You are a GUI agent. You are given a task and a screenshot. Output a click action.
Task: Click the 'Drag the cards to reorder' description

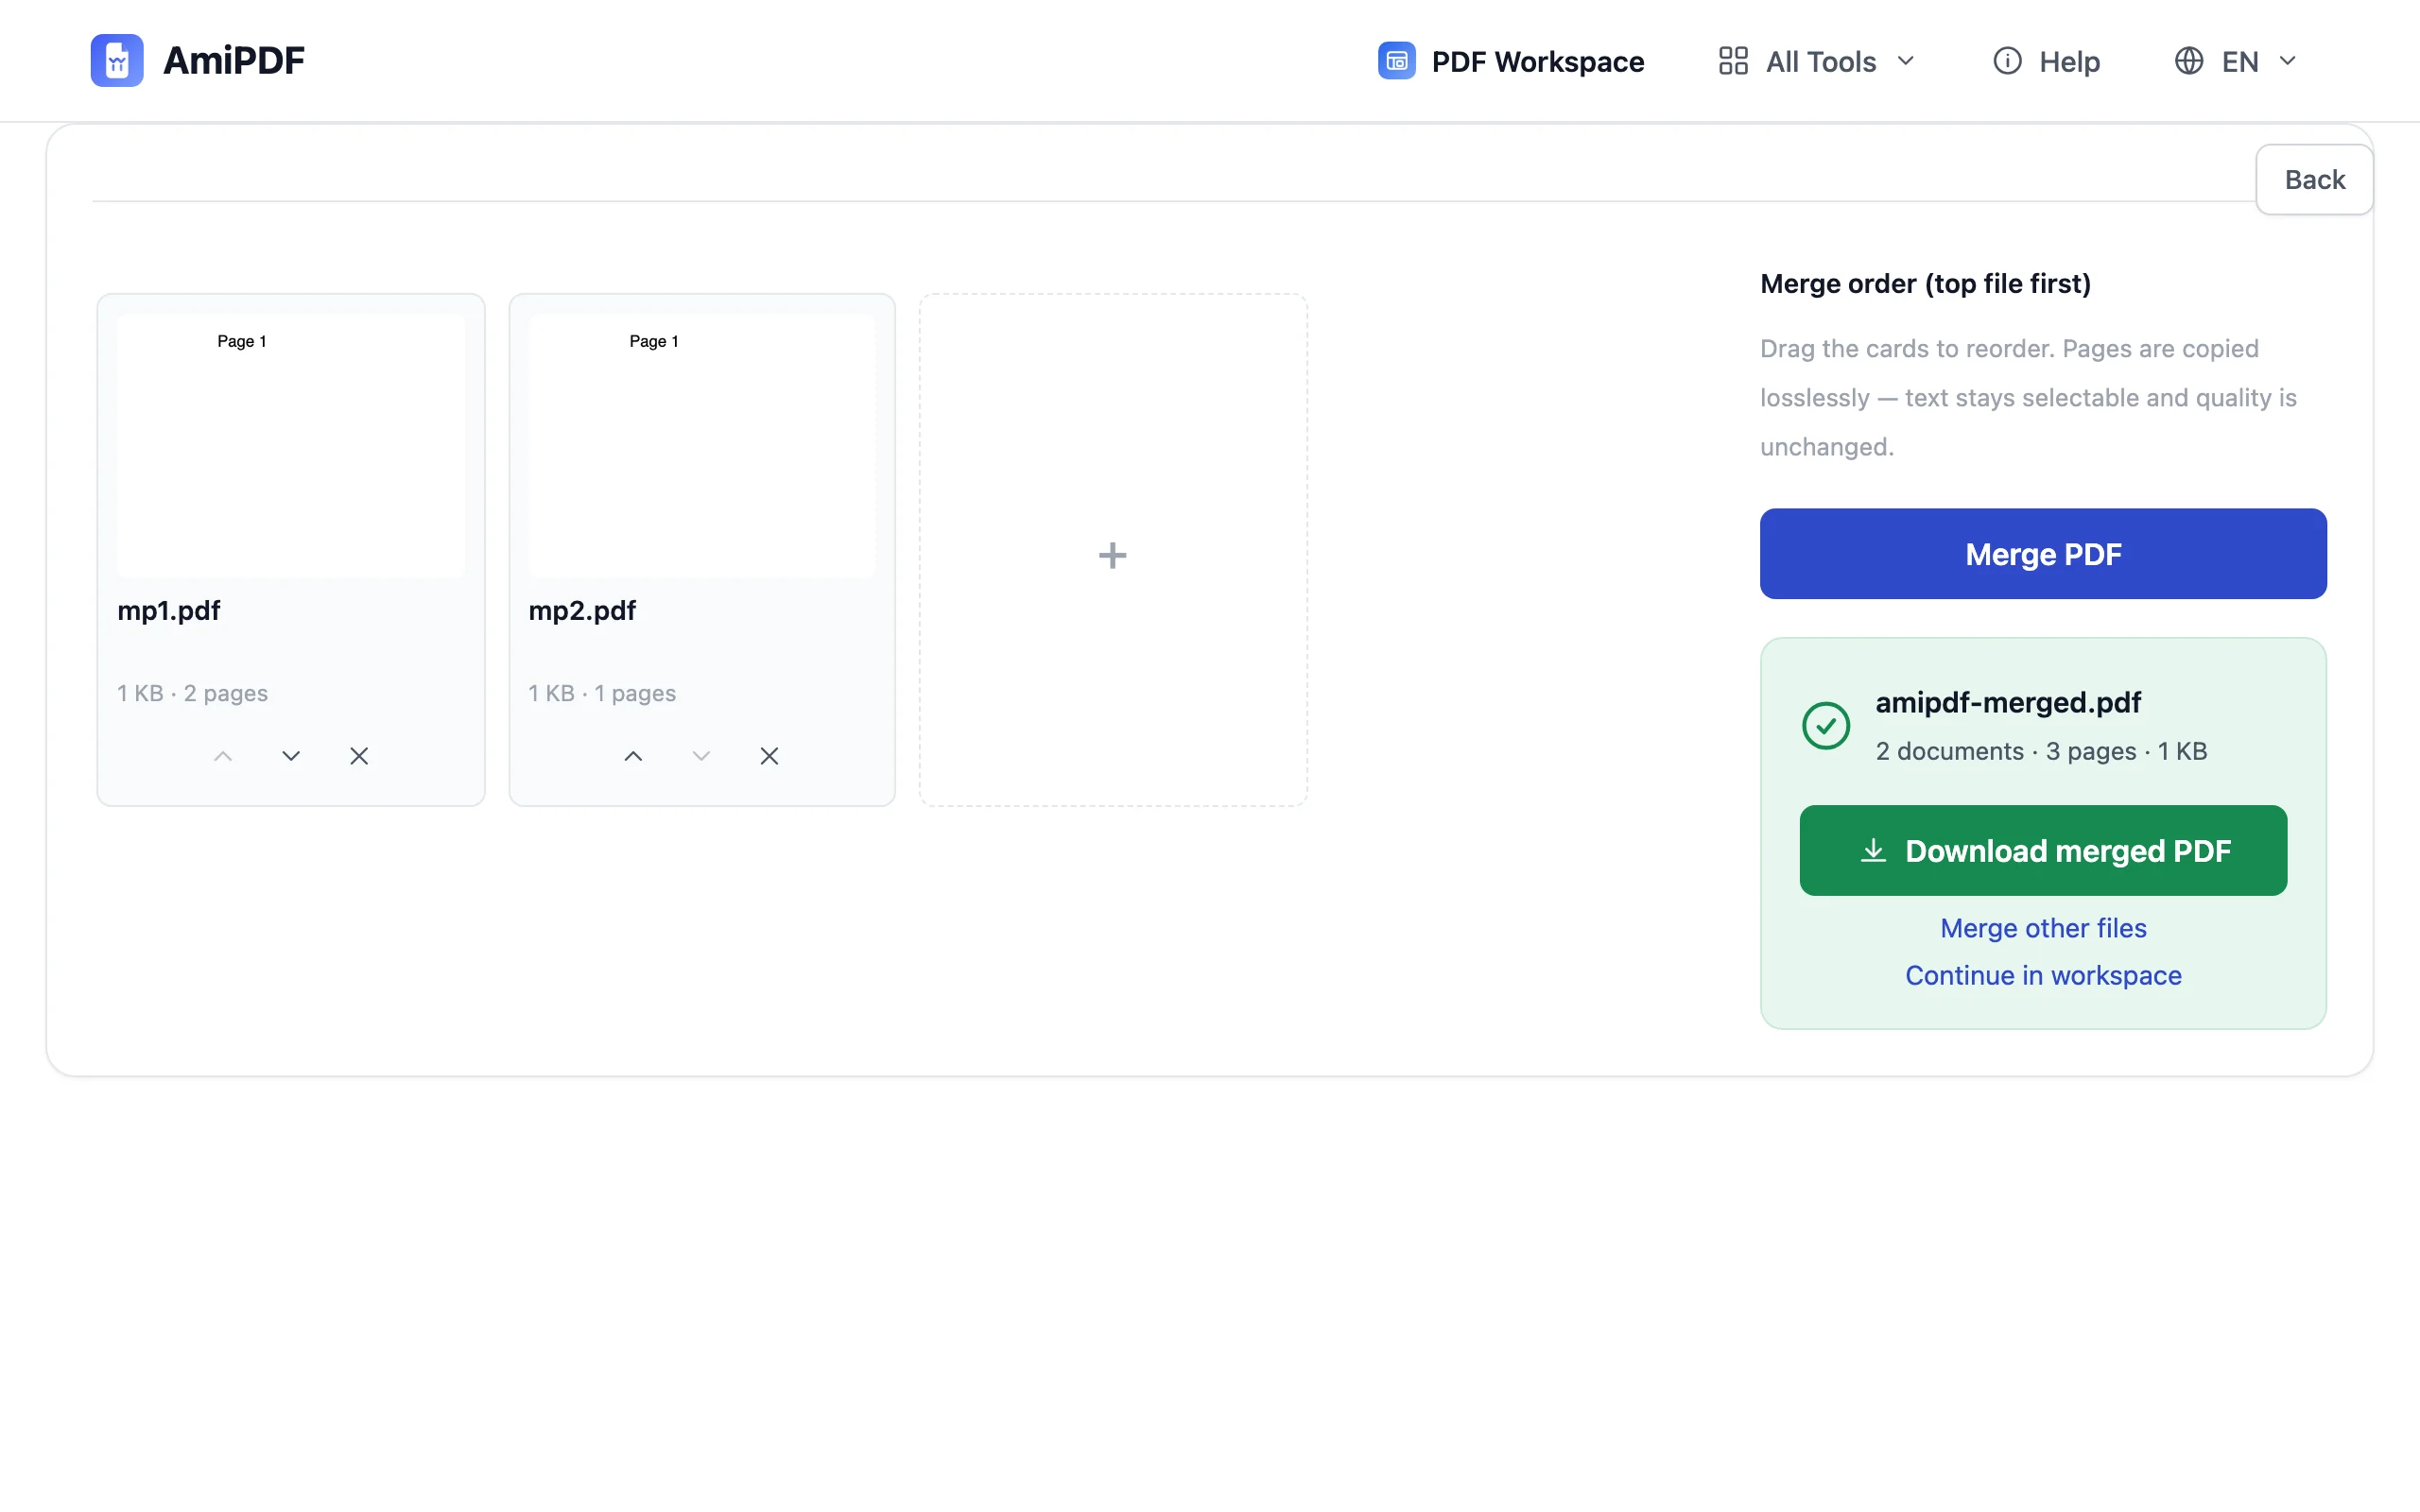point(2029,397)
